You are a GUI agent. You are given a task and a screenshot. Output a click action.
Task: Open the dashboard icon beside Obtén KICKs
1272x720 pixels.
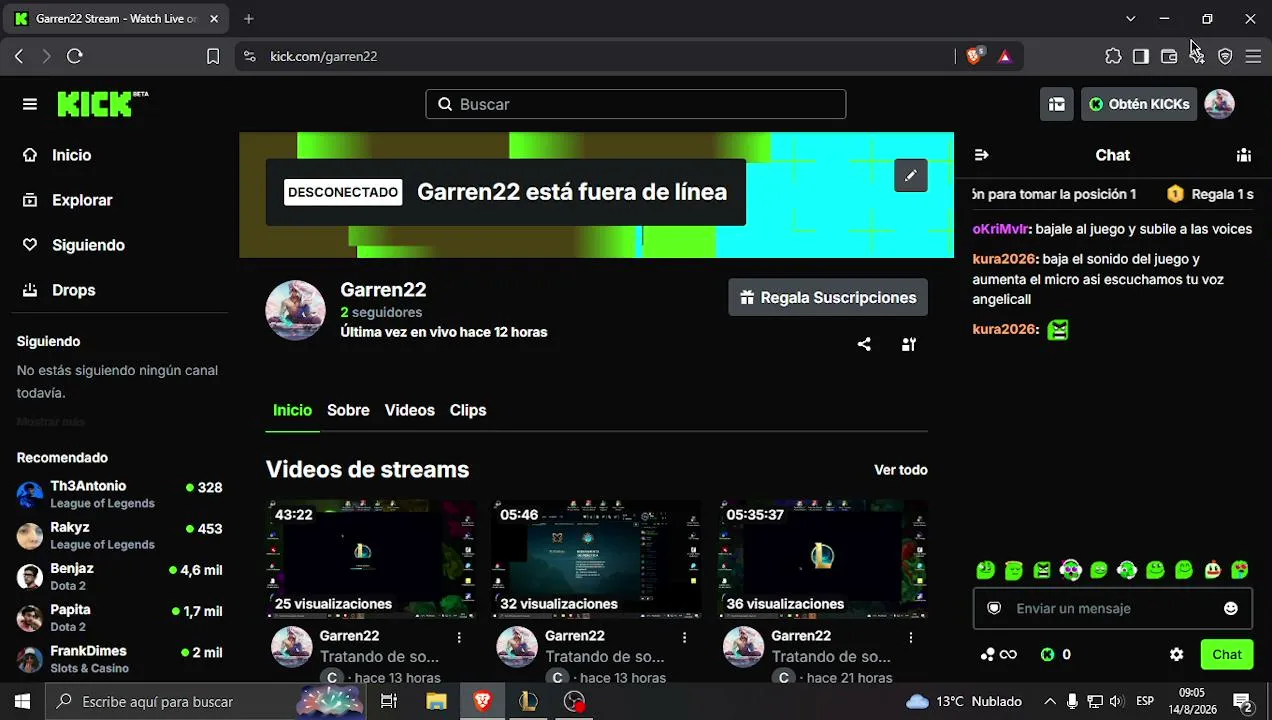pyautogui.click(x=1057, y=104)
